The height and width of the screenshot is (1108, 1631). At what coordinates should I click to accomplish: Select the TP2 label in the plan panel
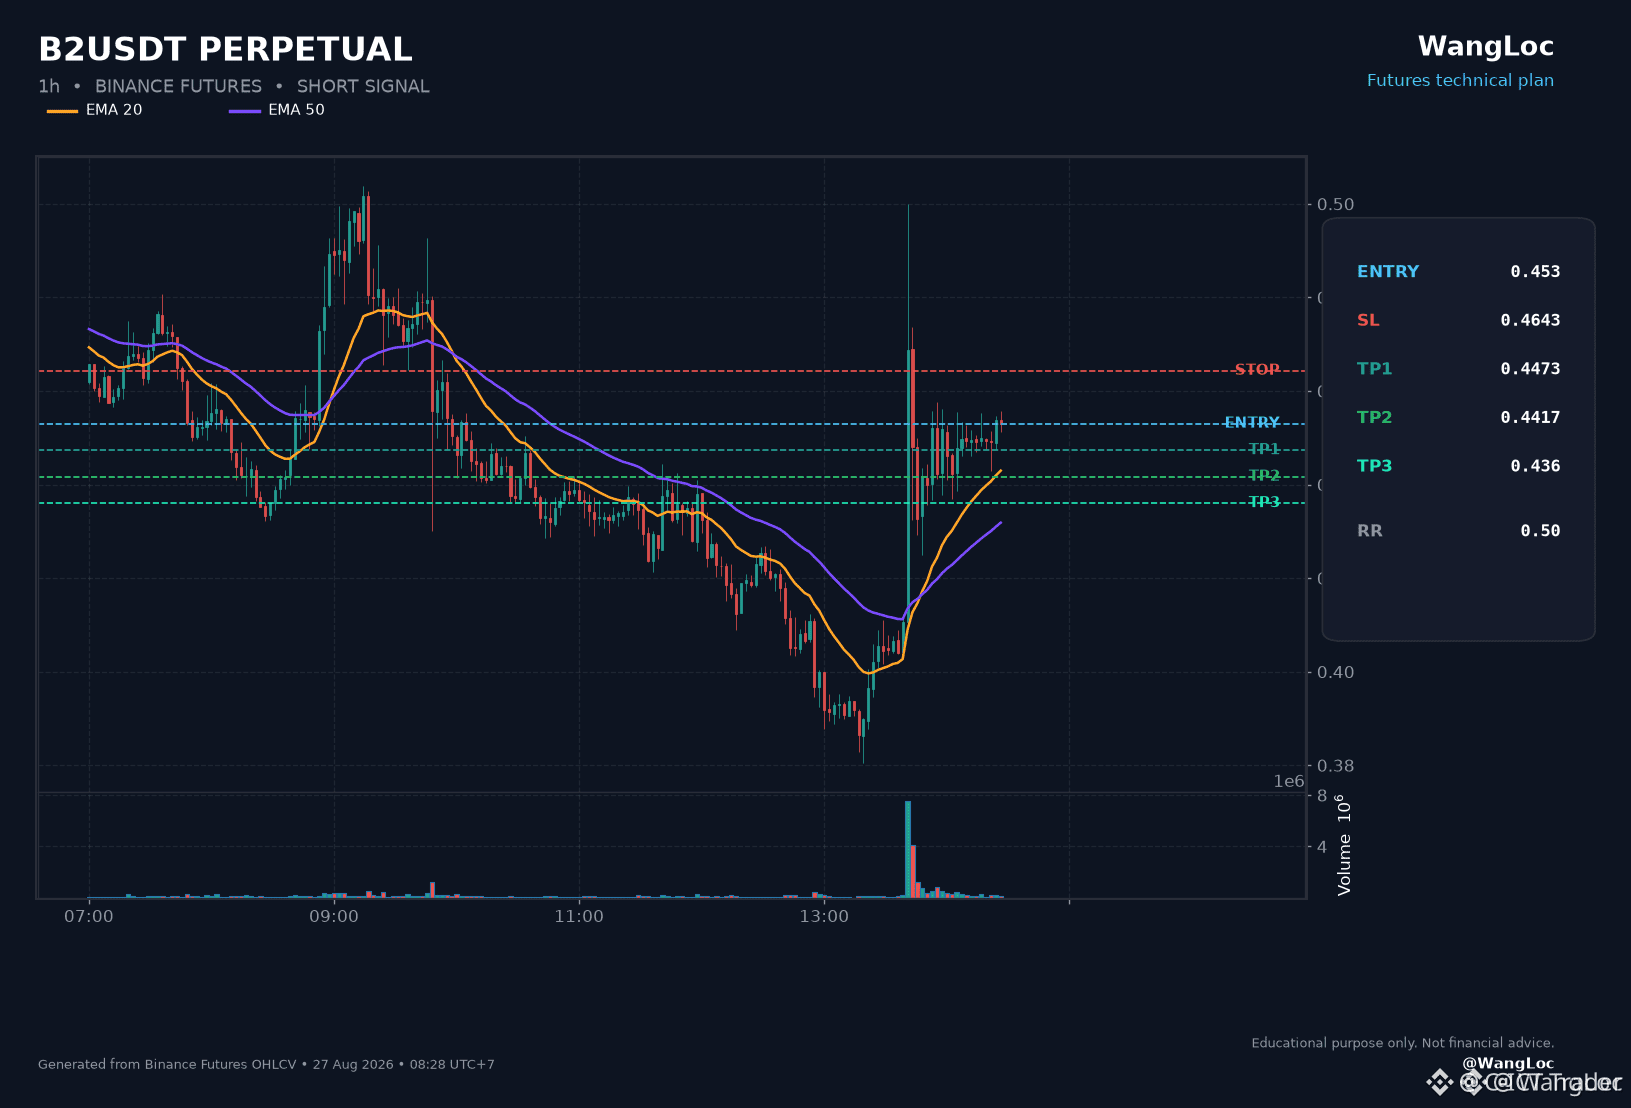tap(1375, 417)
